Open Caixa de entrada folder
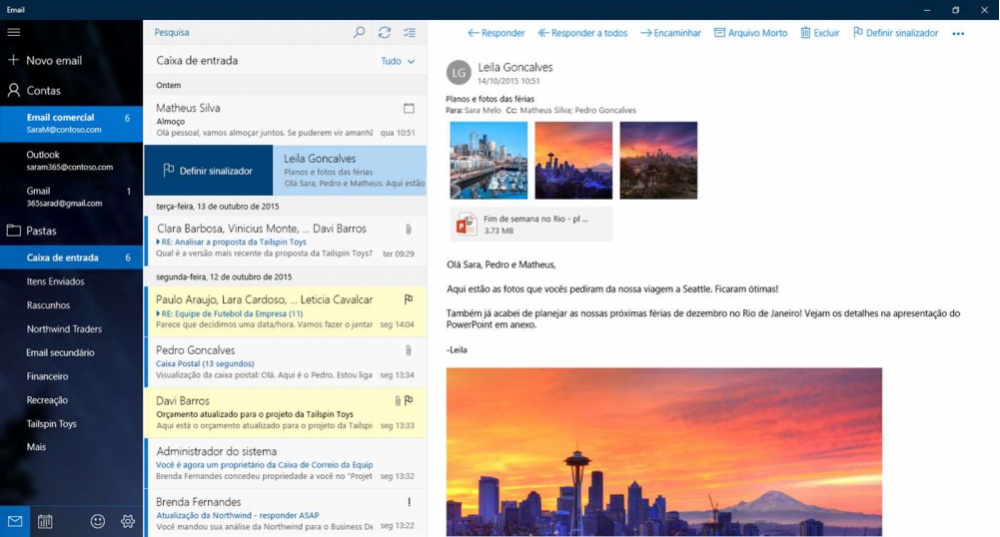 71,257
